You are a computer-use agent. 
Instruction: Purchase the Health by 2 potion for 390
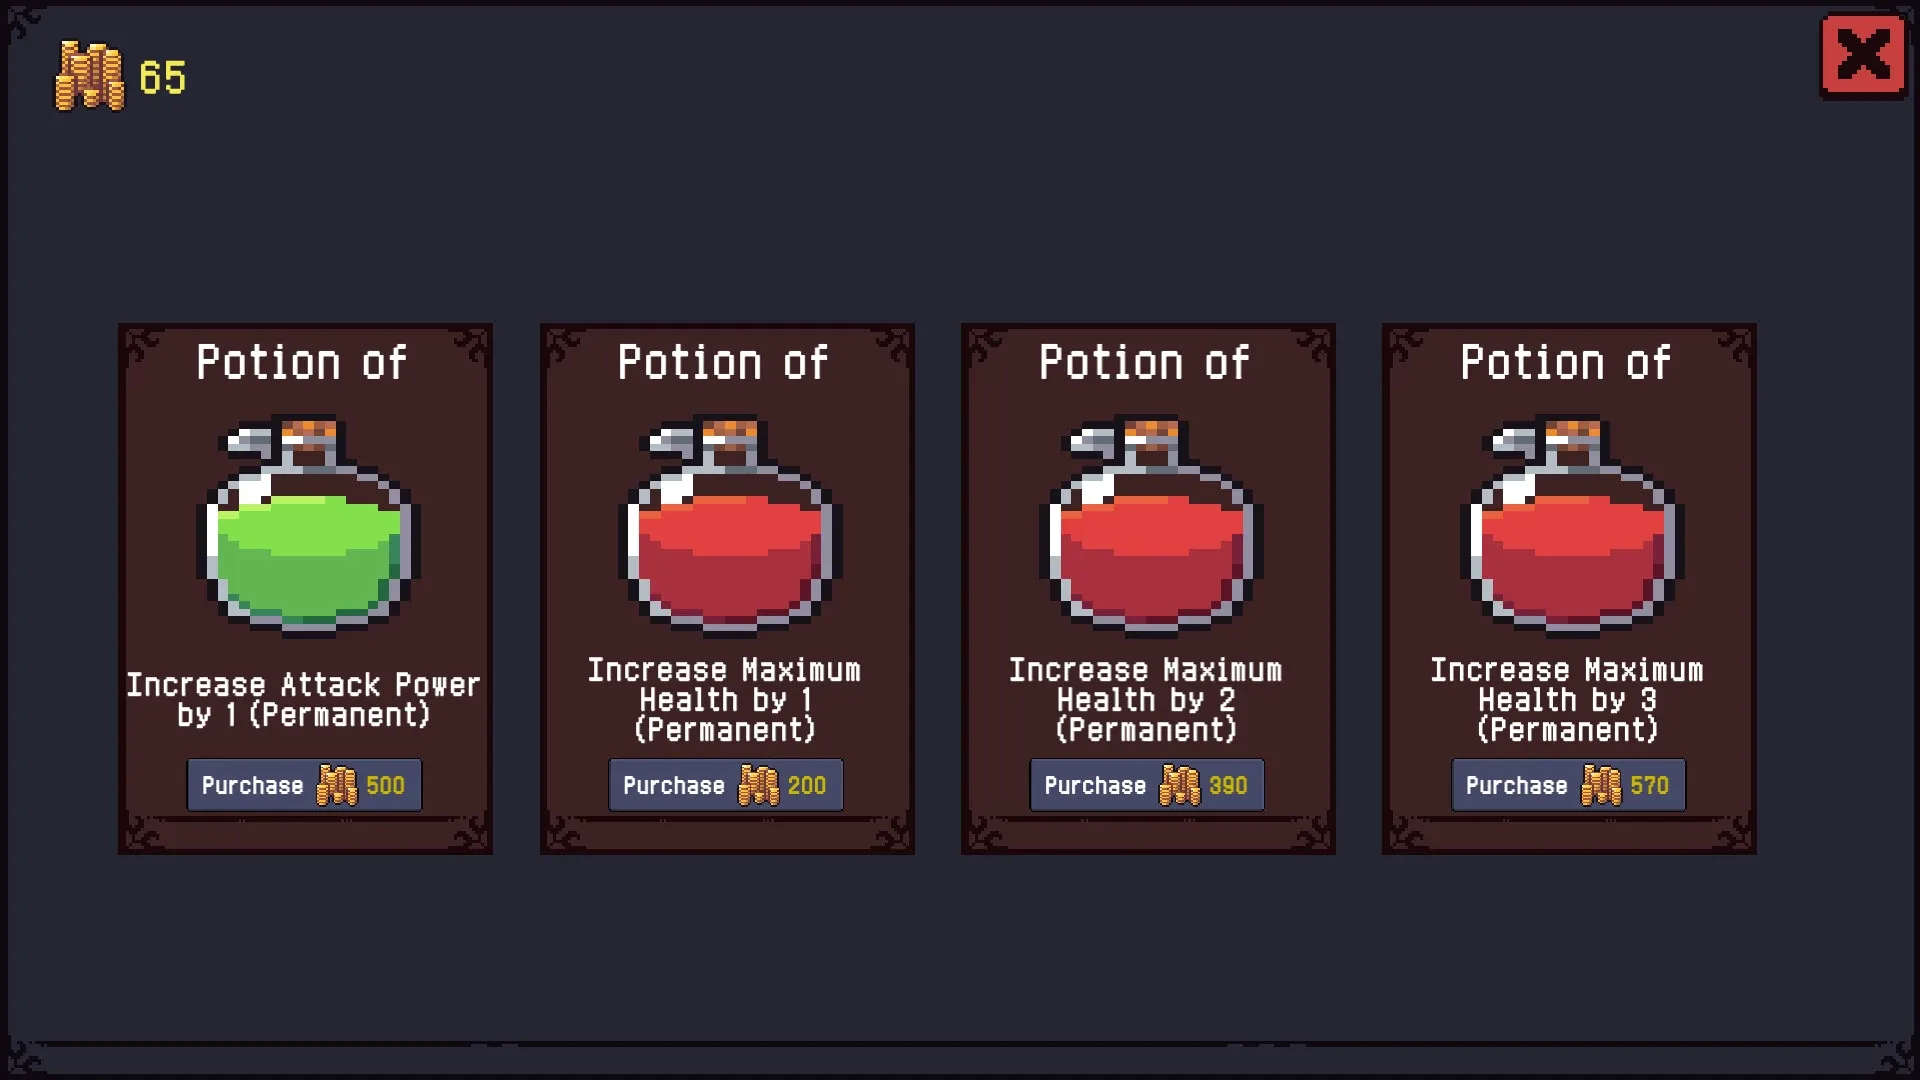point(1147,785)
